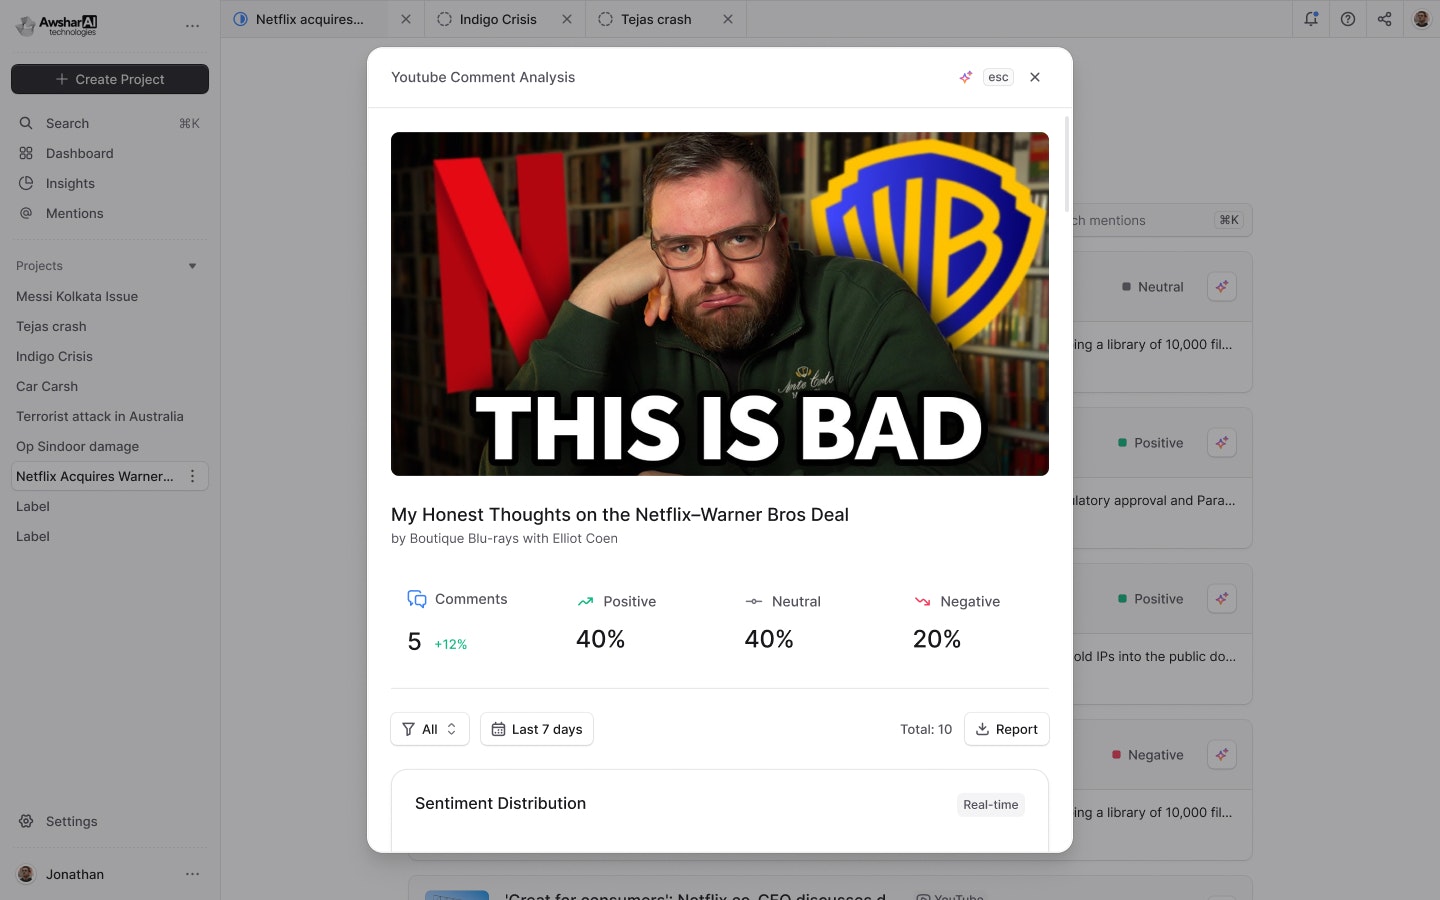The image size is (1440, 900).
Task: Click AI sparkle button on regulatory approval mention card
Action: (1222, 443)
